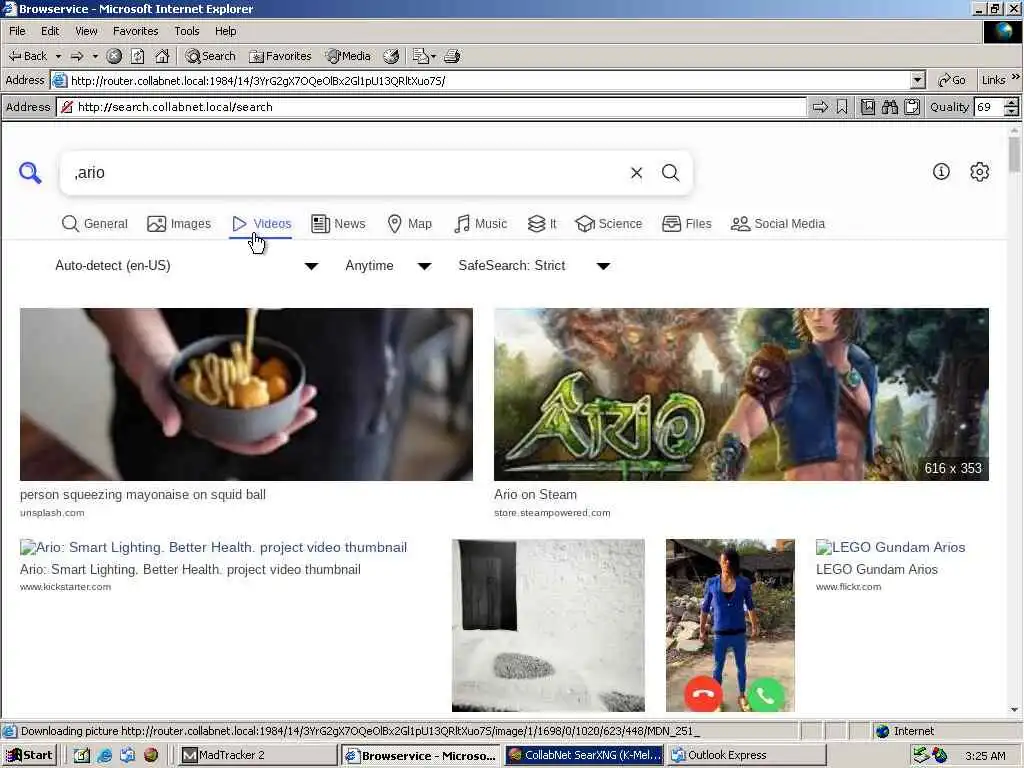Click the clipboard icon in Browservice bar

pyautogui.click(x=912, y=107)
